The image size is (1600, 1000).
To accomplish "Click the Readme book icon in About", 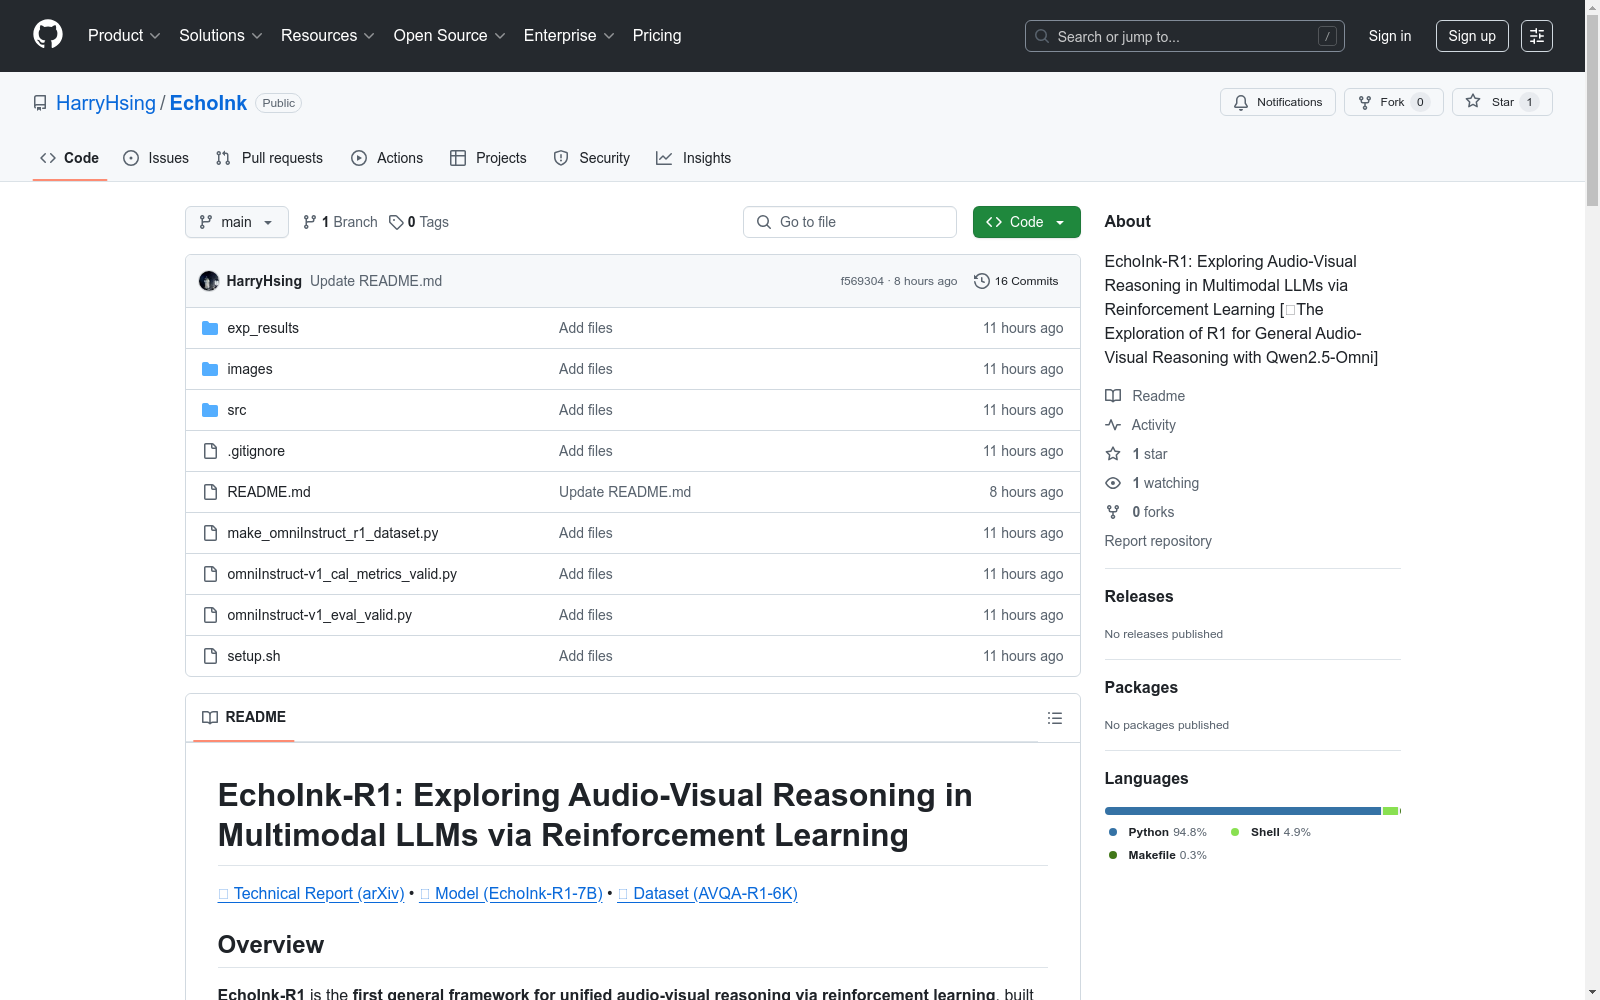I will tap(1113, 396).
